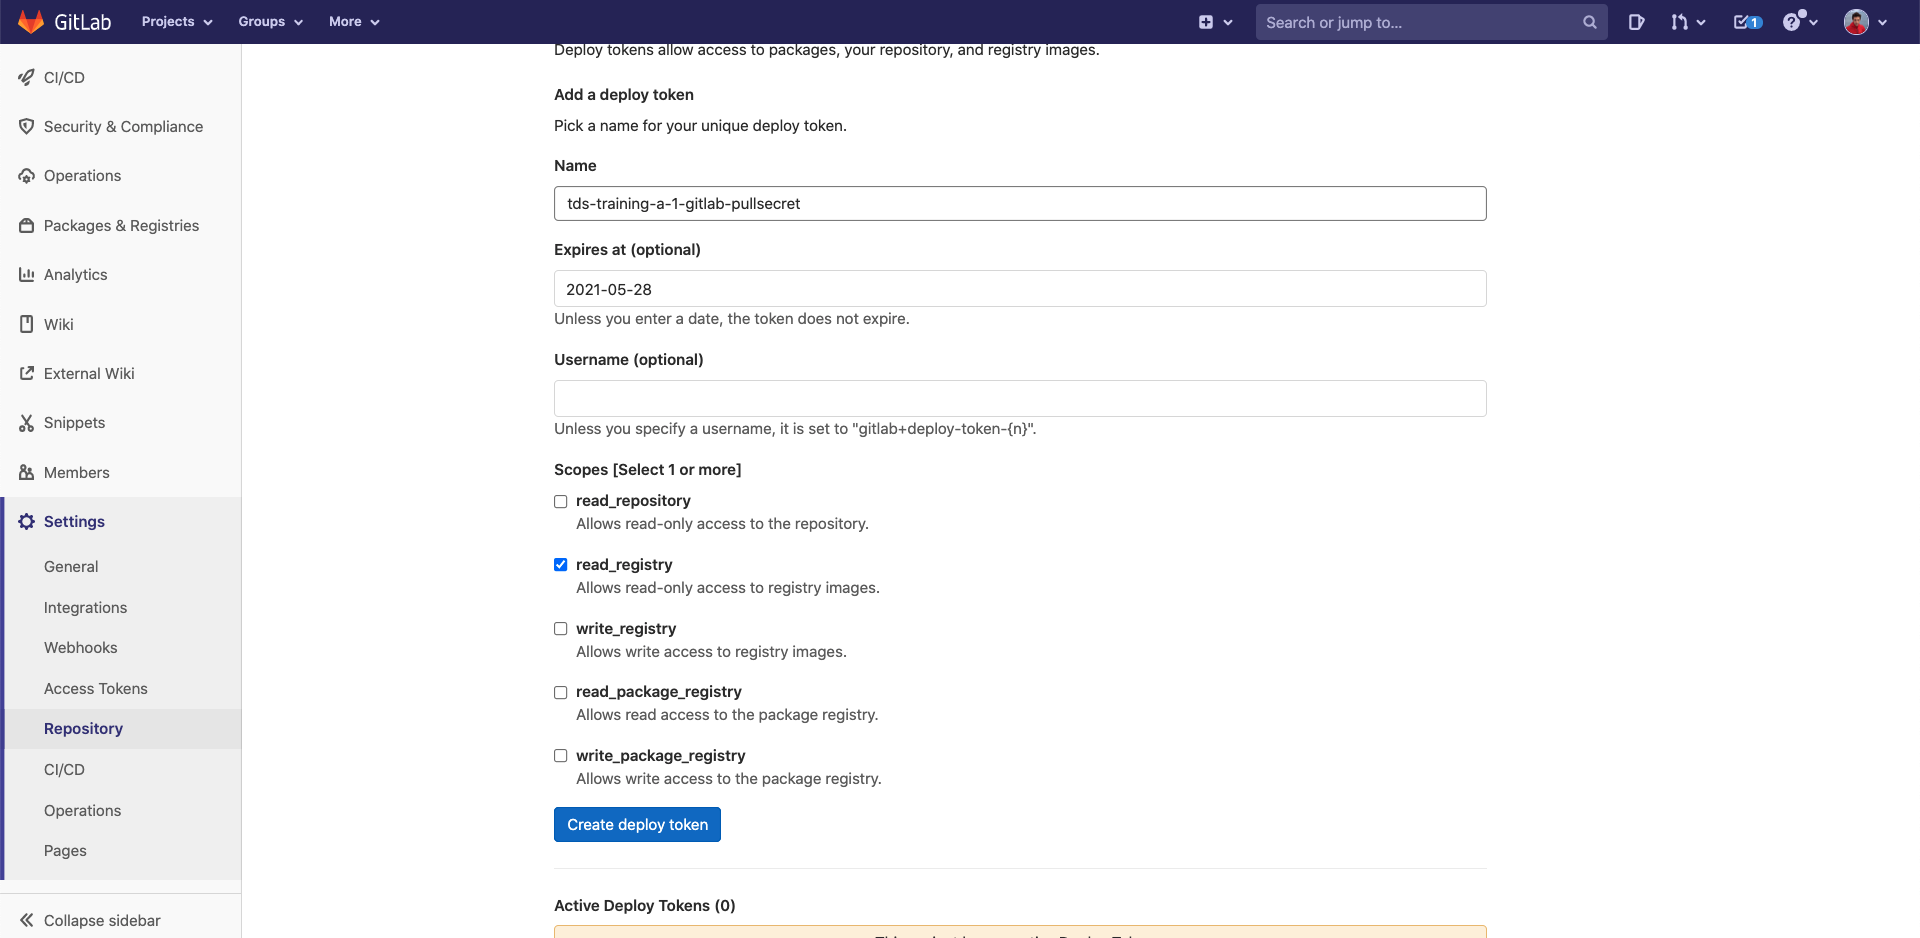The height and width of the screenshot is (938, 1920).
Task: Click the Snippets scissors icon
Action: tap(27, 423)
